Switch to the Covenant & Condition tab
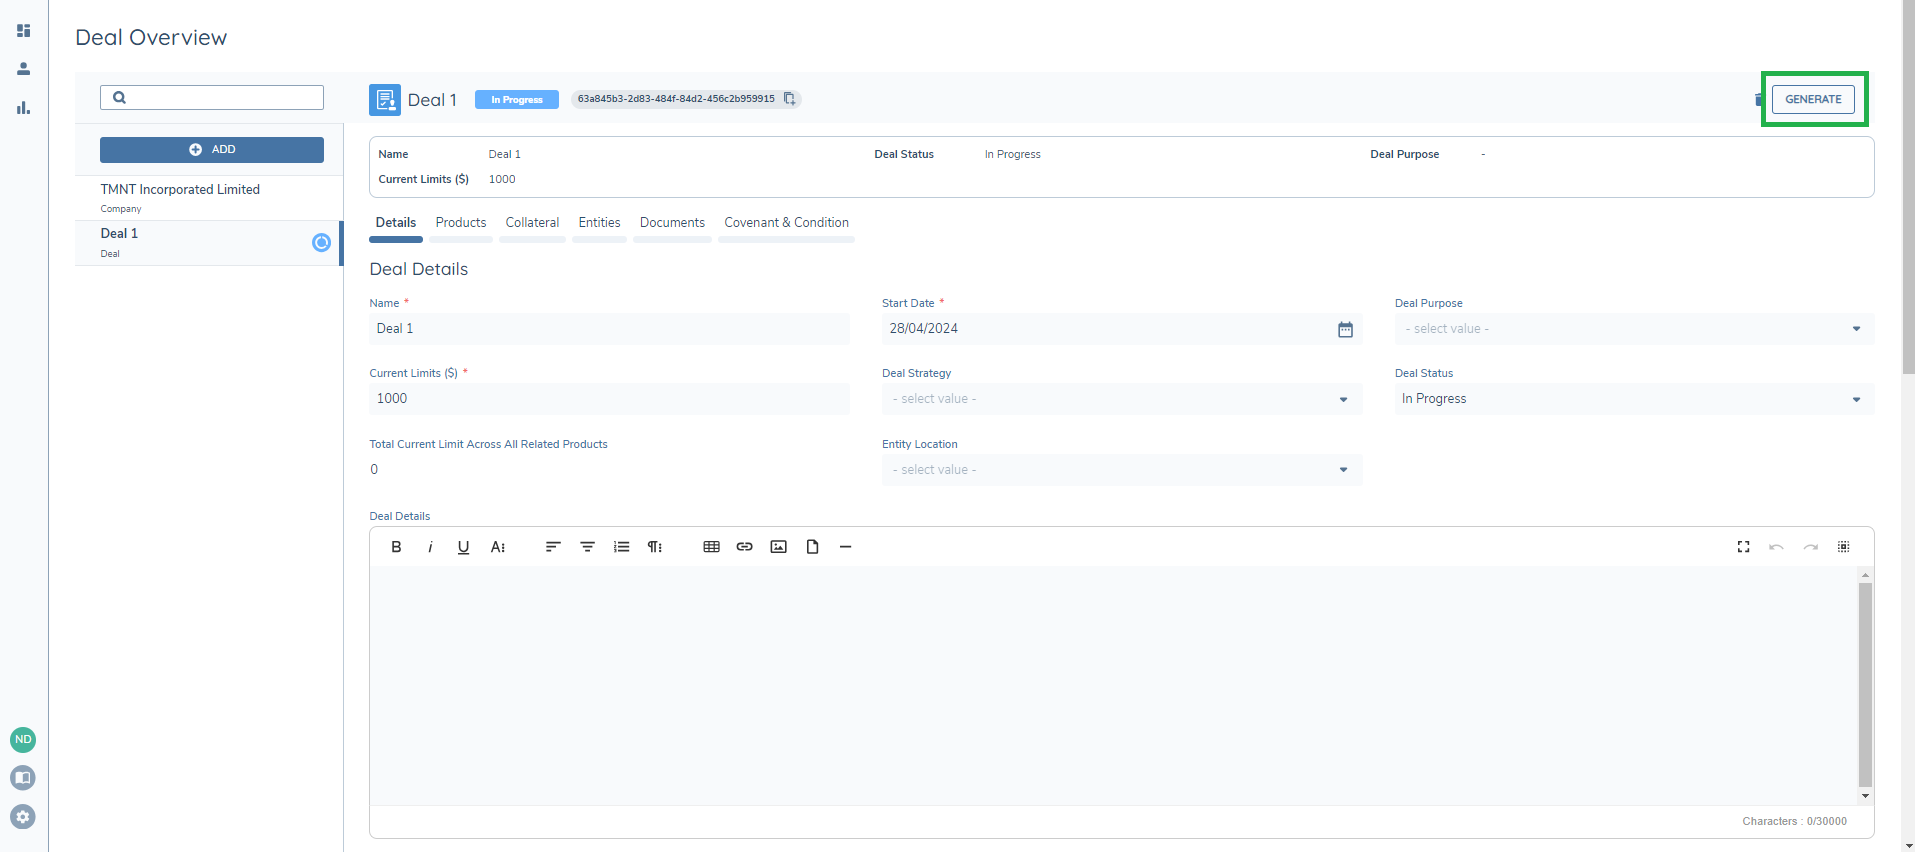 tap(786, 223)
